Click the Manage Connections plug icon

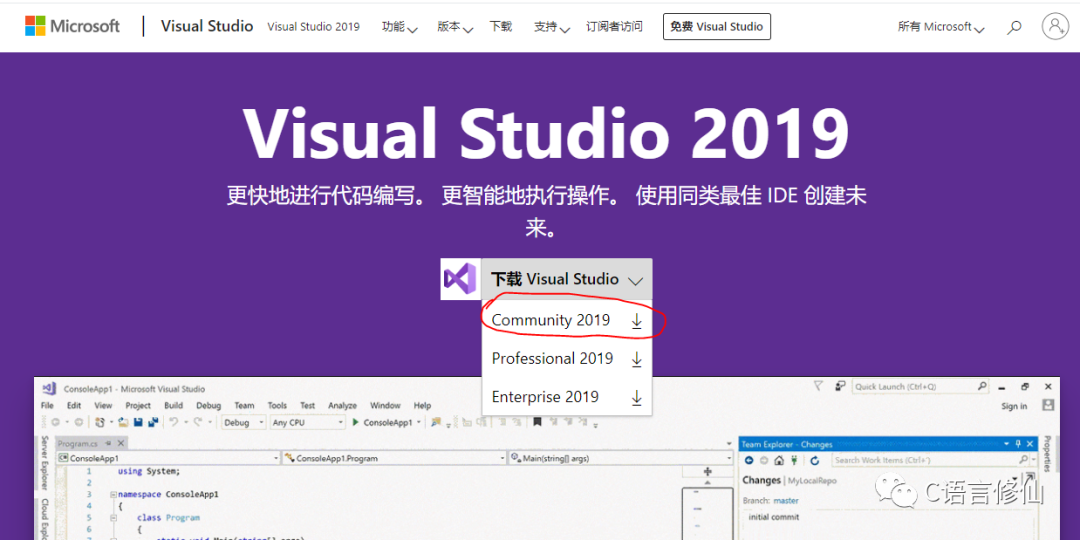(794, 461)
